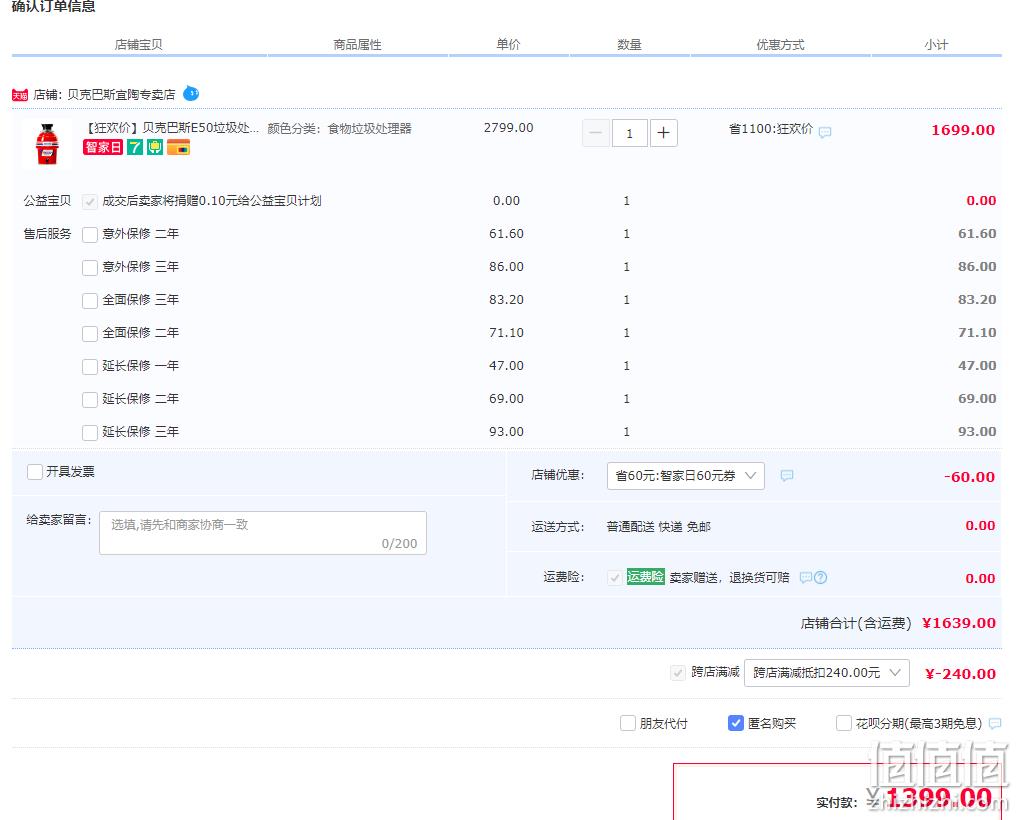This screenshot has height=820, width=1018.
Task: Open the 跨店满减抵扣240.00元 dropdown
Action: click(x=826, y=673)
